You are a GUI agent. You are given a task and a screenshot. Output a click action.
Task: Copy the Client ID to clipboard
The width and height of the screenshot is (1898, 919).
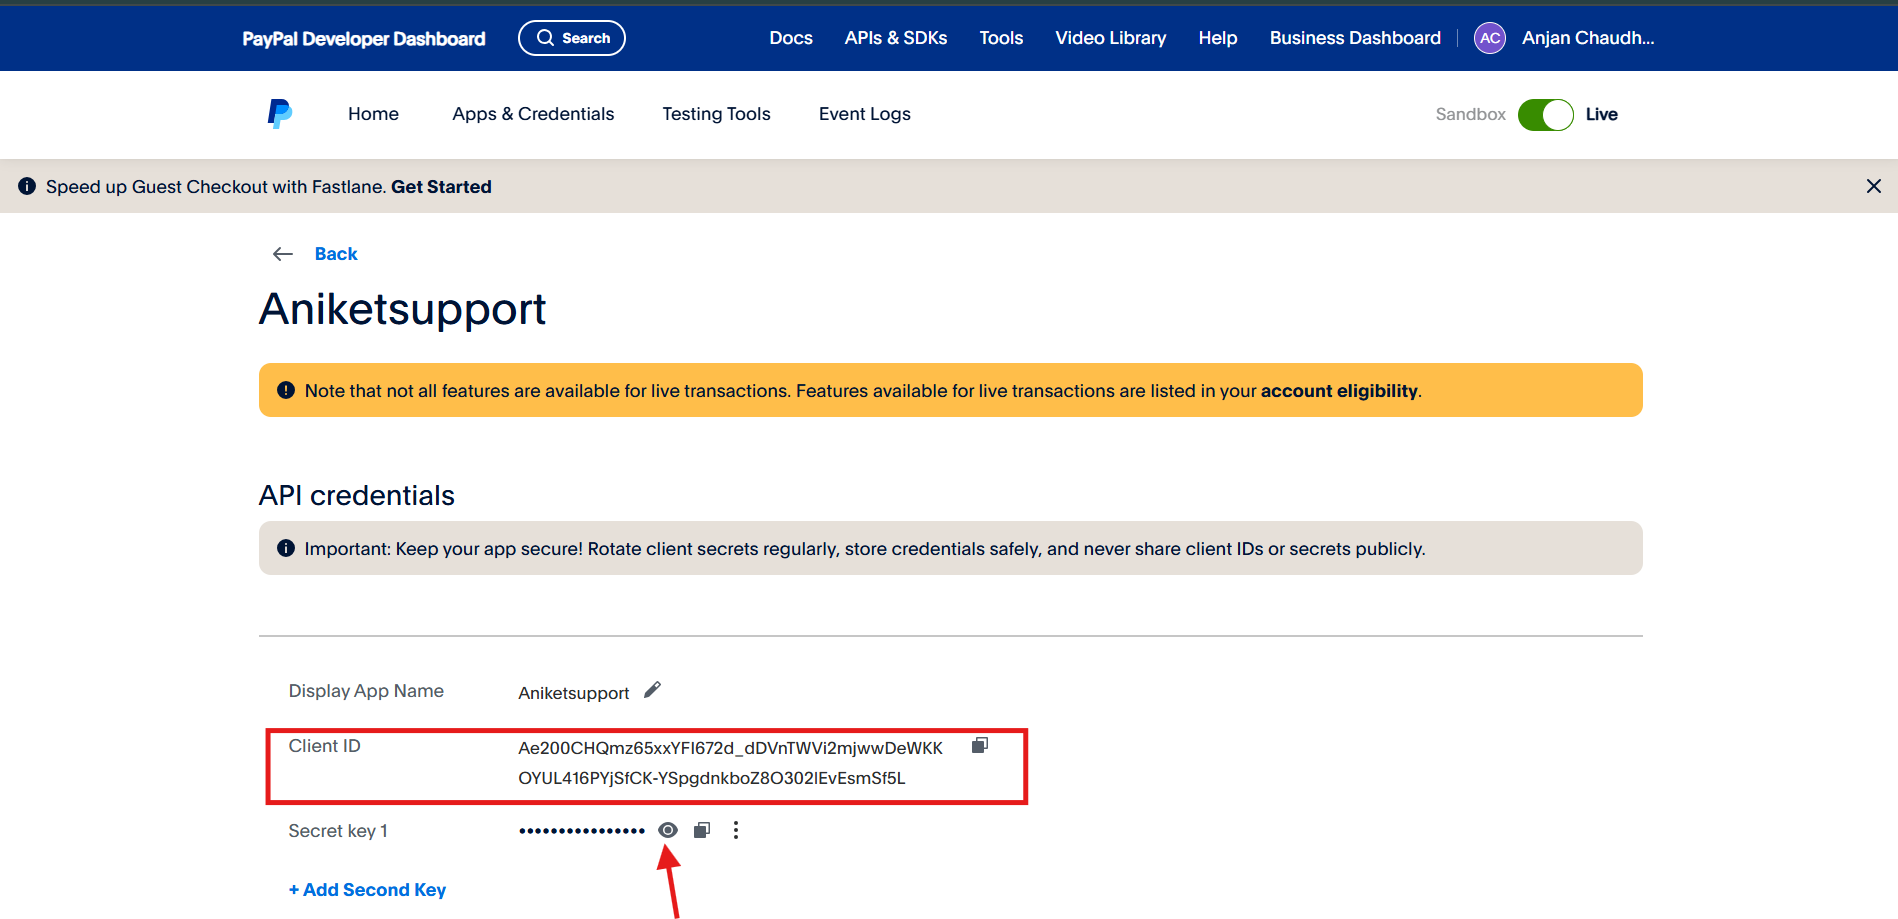pos(980,746)
